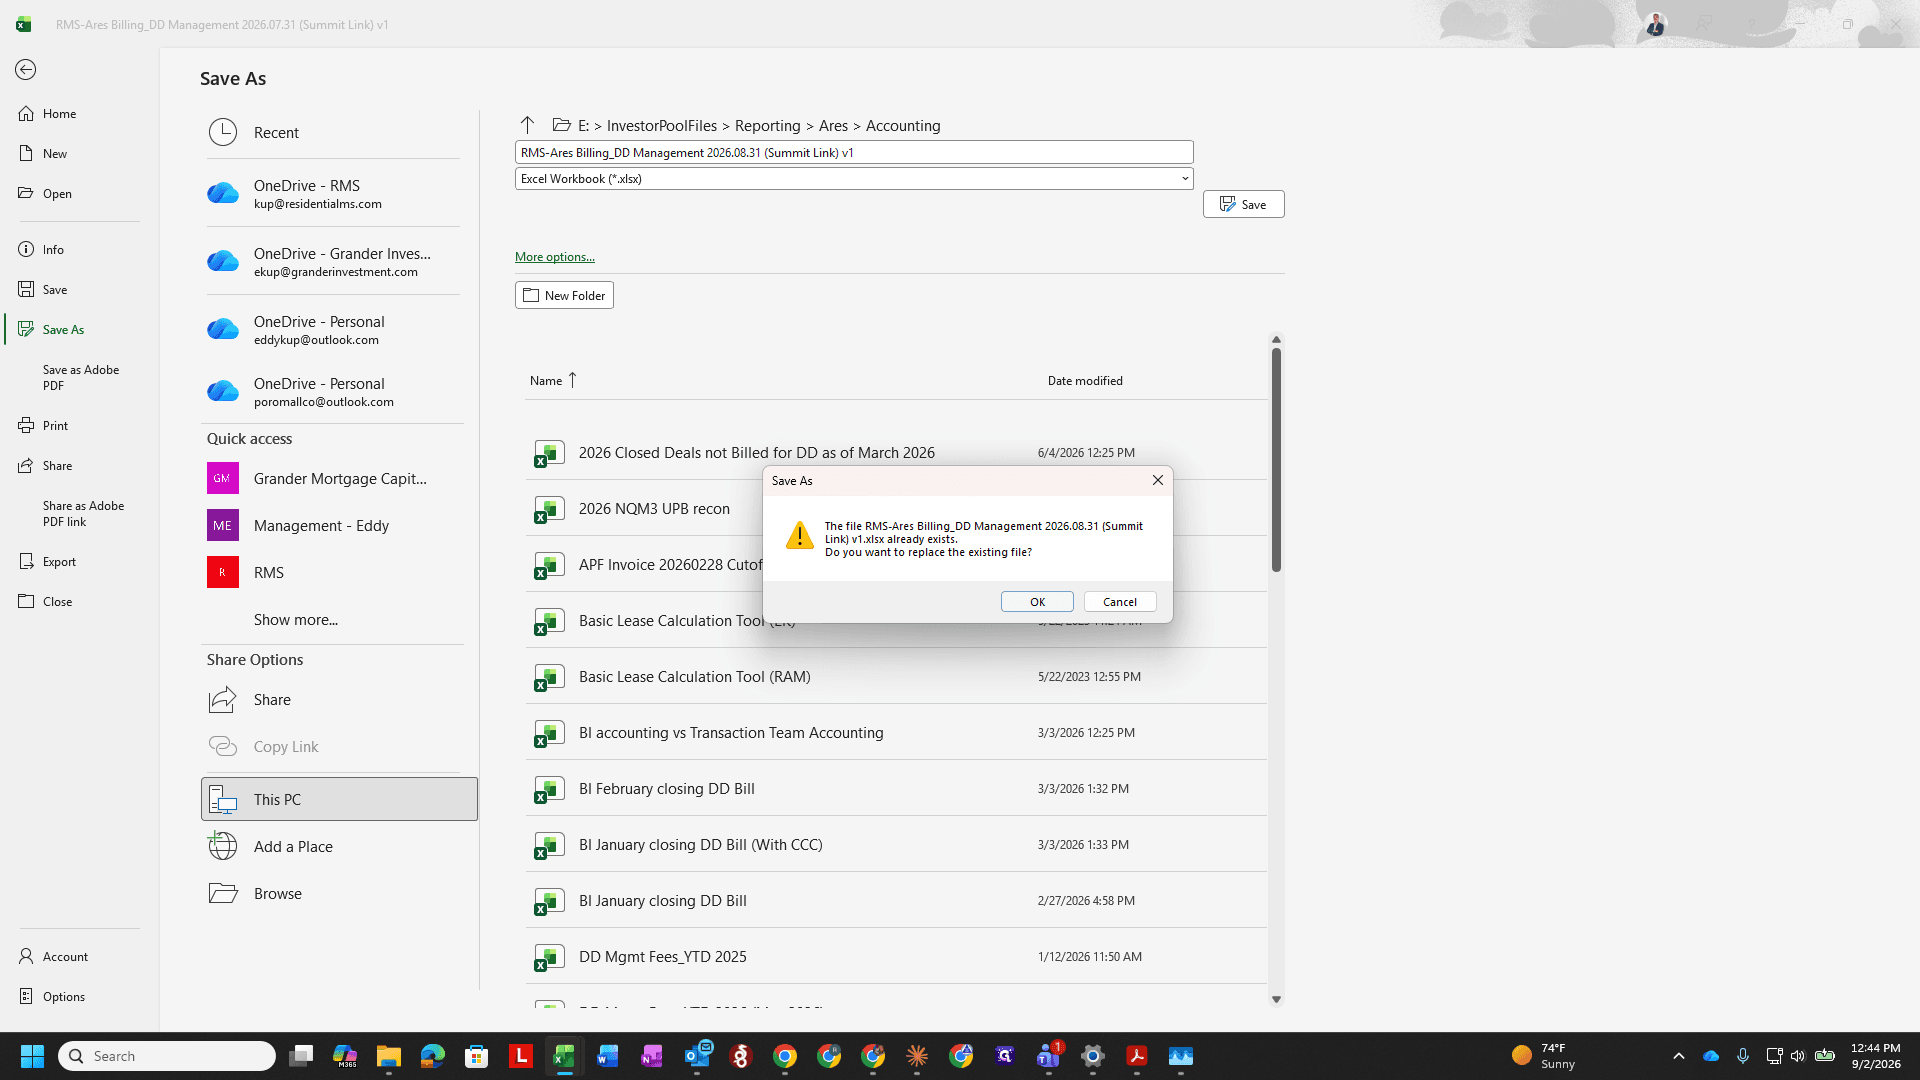The width and height of the screenshot is (1920, 1080).
Task: Open Windows Start menu
Action: [x=32, y=1056]
